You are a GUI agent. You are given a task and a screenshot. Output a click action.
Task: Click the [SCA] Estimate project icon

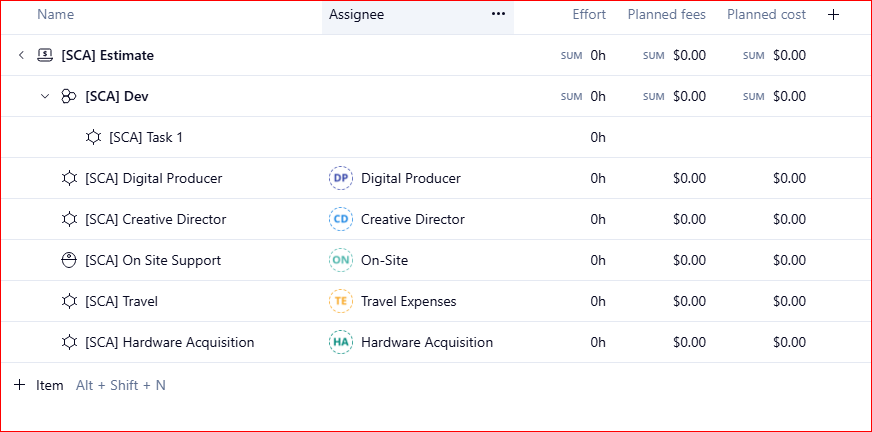(x=45, y=55)
